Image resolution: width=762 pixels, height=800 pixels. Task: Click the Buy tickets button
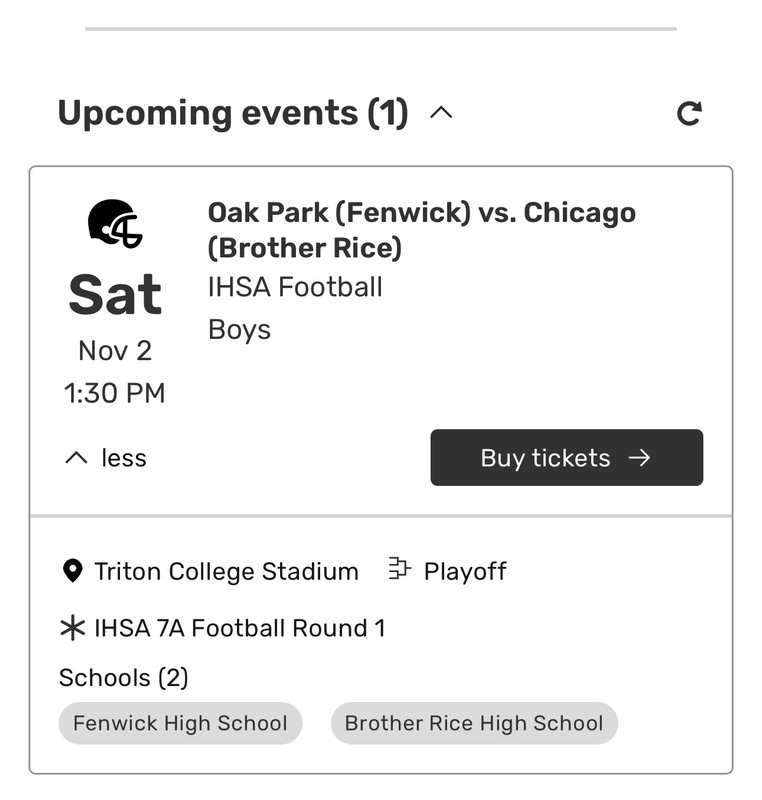(x=567, y=458)
